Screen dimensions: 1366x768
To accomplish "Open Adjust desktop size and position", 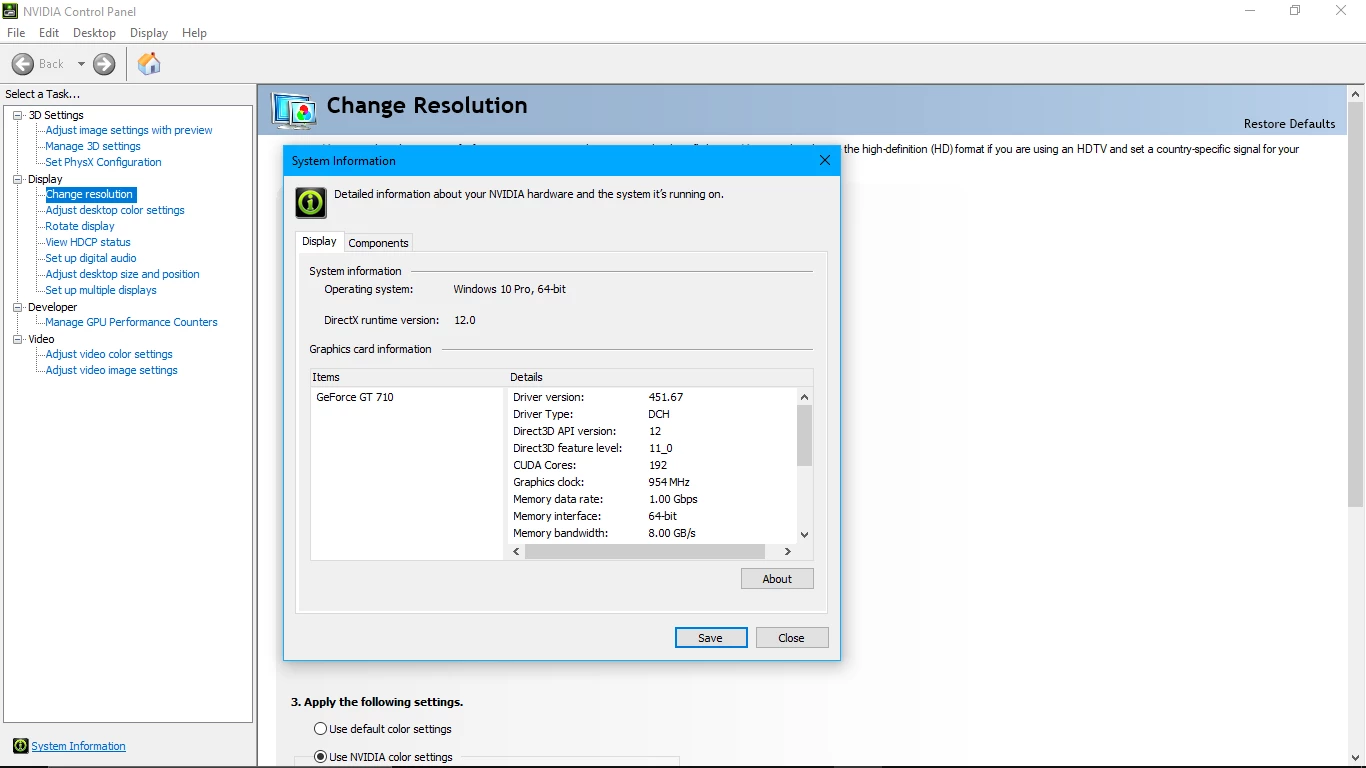I will pos(122,274).
